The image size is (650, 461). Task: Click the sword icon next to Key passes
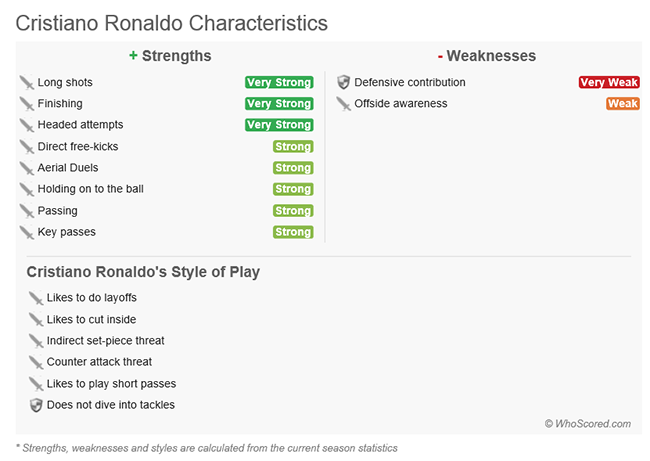(x=27, y=232)
